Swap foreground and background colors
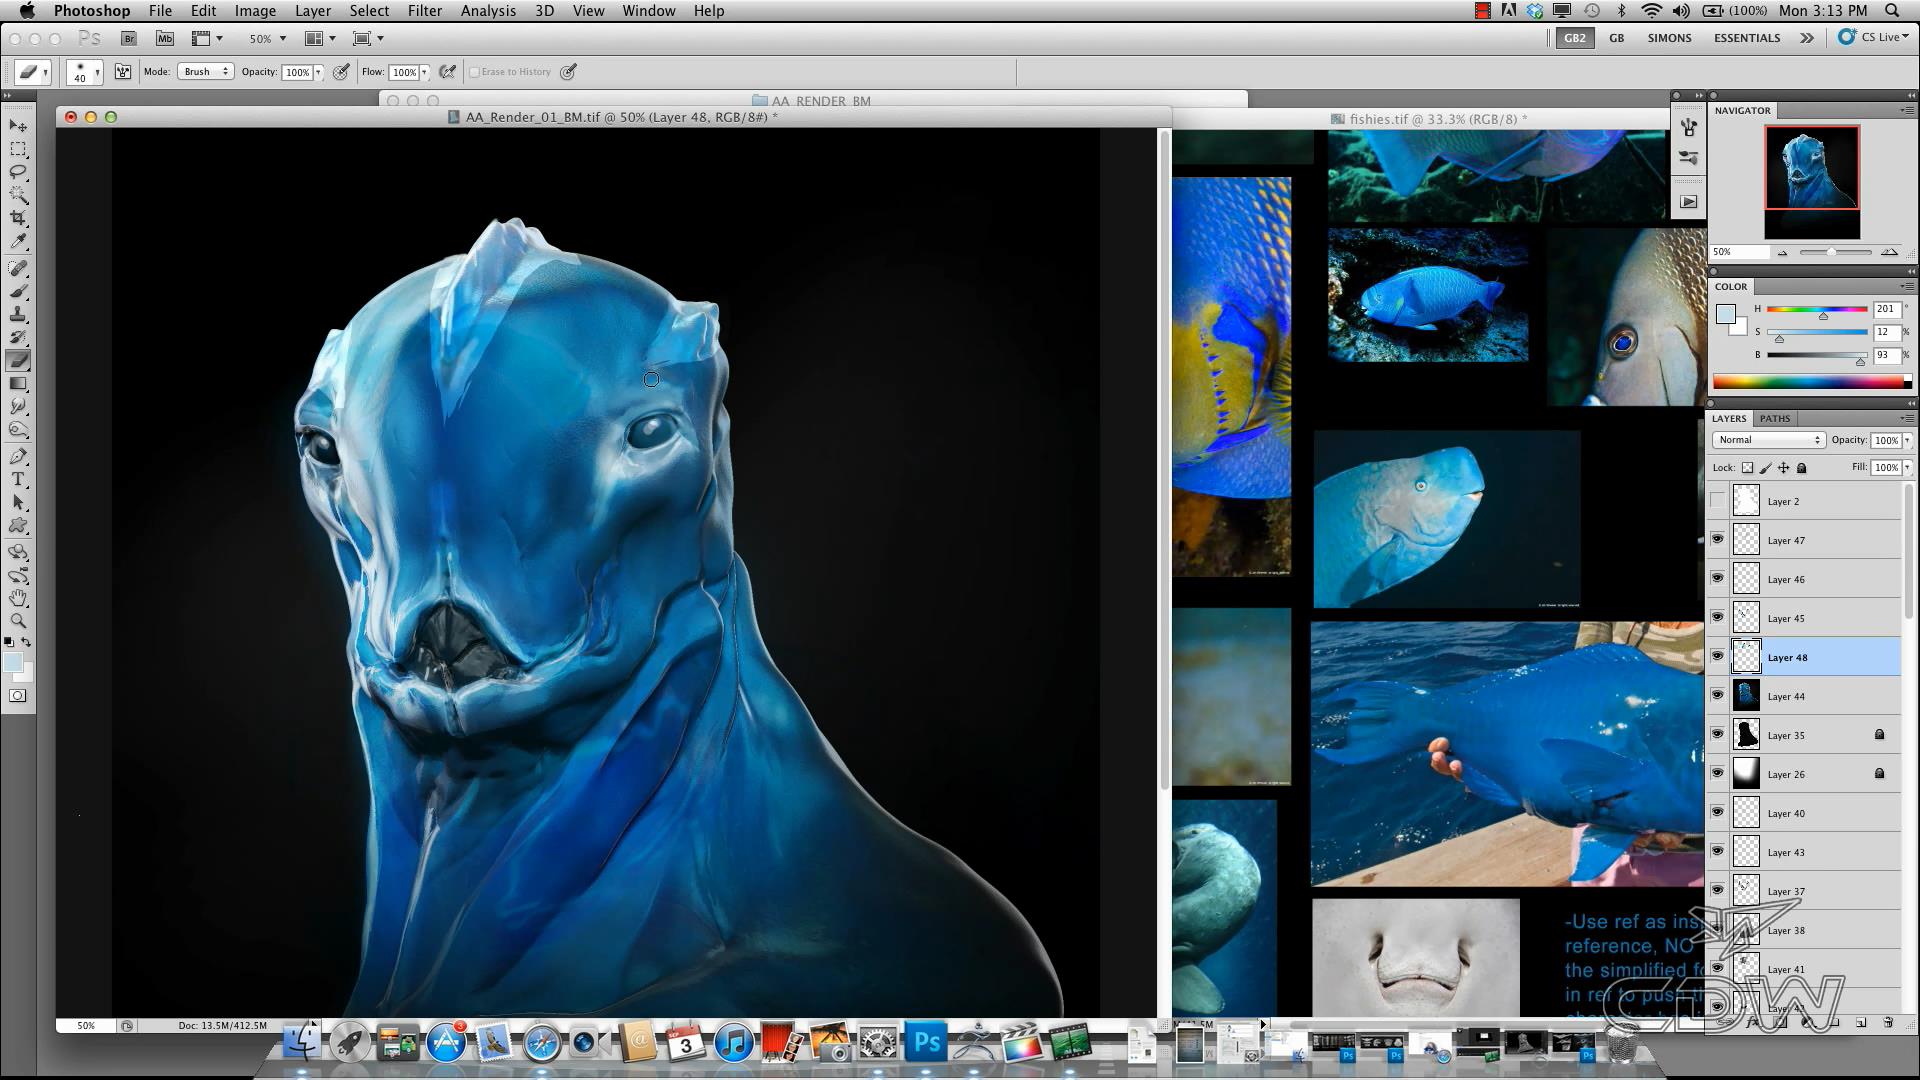 click(27, 642)
